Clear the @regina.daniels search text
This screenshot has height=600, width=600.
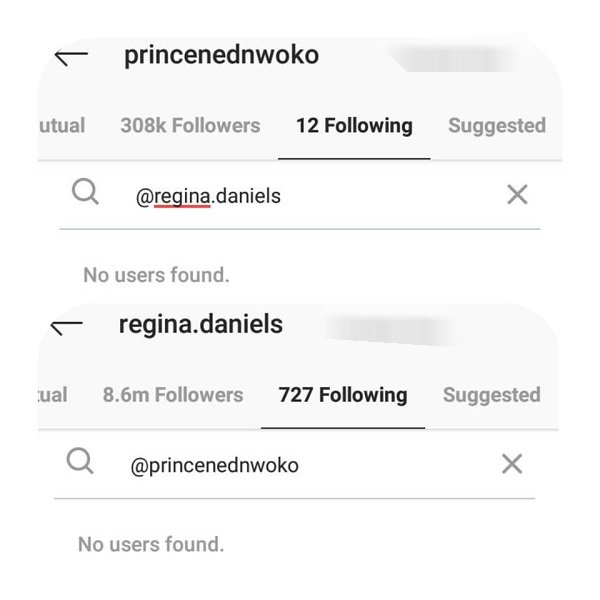click(517, 195)
